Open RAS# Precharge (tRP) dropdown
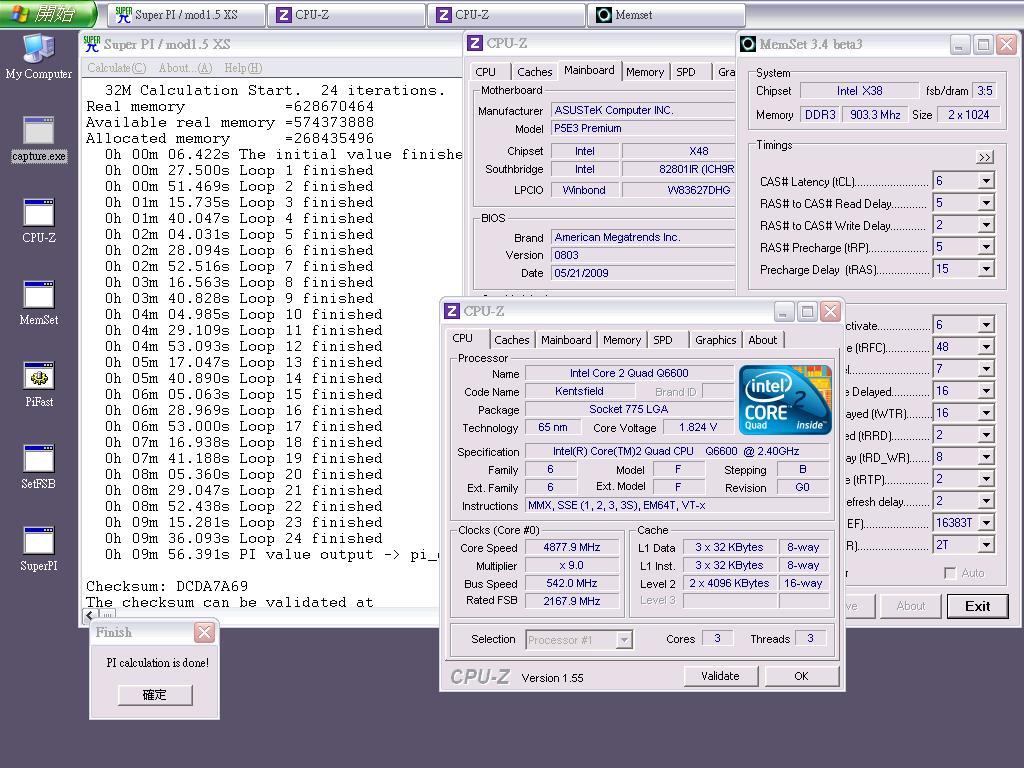This screenshot has width=1024, height=768. 986,247
